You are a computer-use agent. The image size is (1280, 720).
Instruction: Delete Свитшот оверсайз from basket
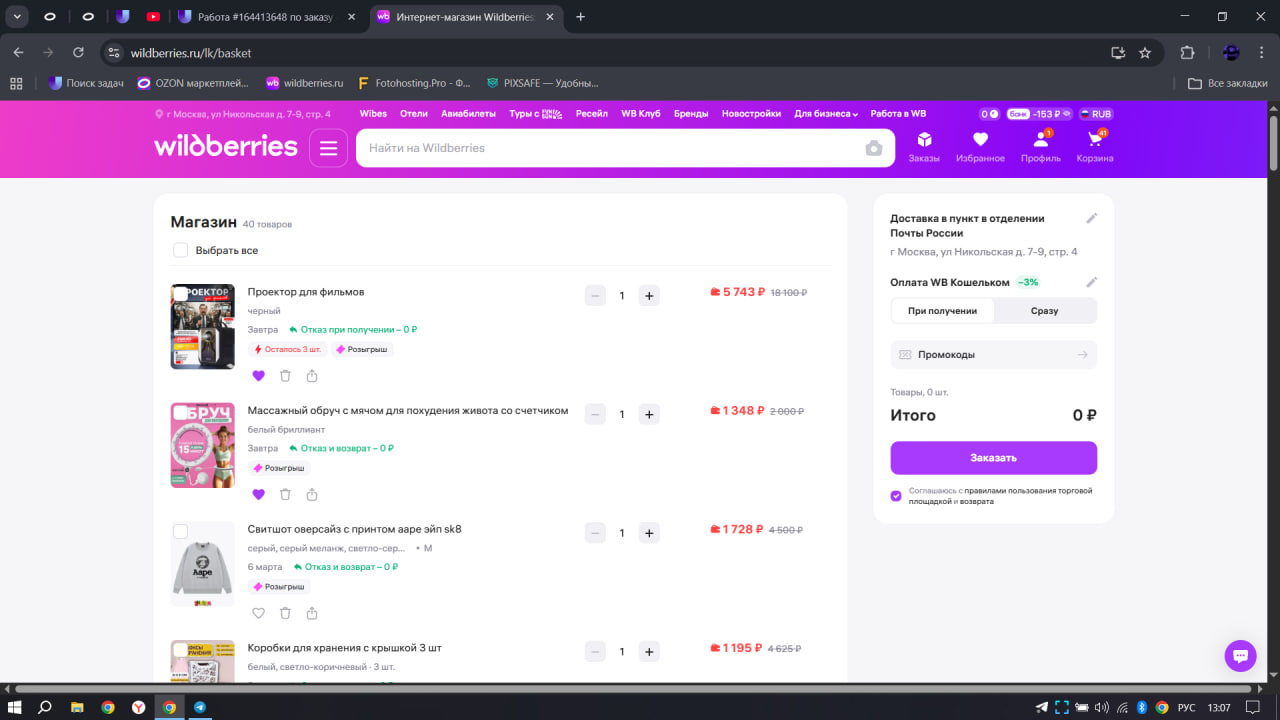click(285, 613)
